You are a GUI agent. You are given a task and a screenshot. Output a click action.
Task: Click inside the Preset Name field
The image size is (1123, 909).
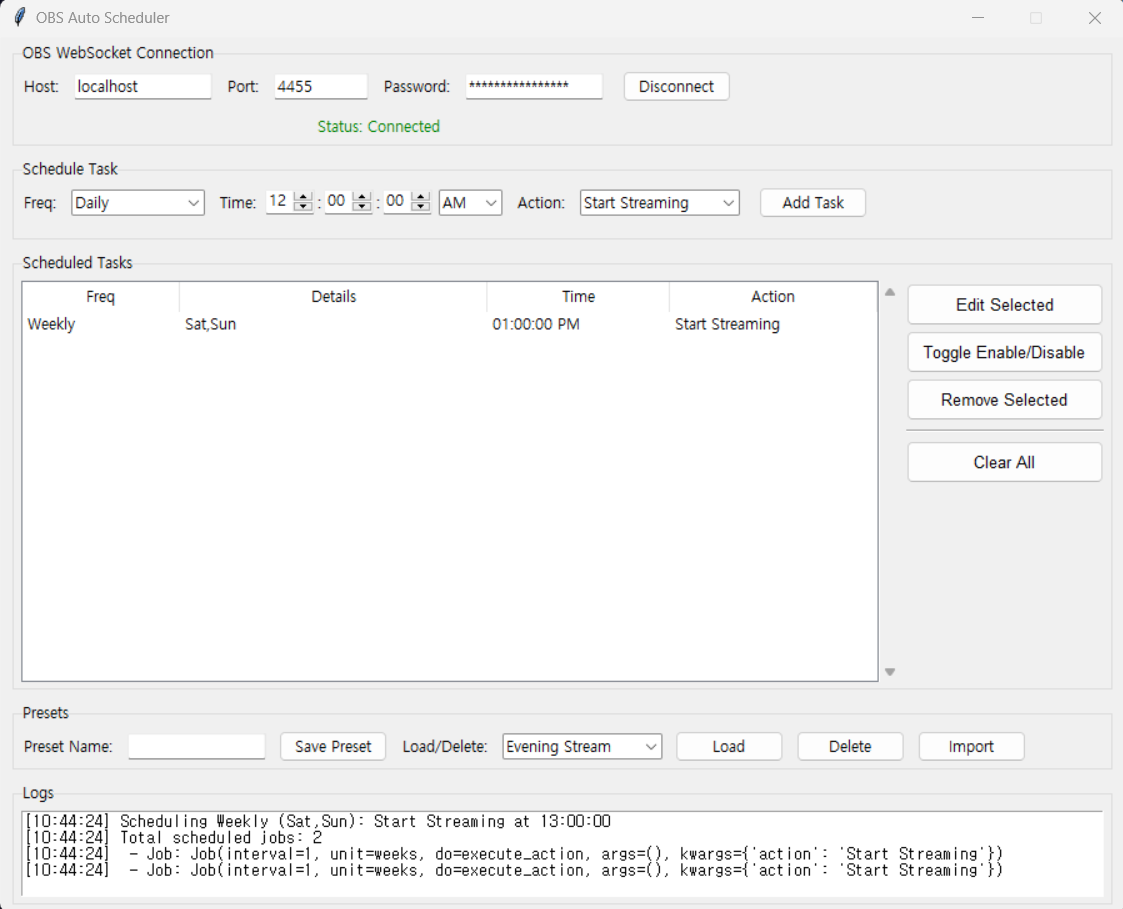pyautogui.click(x=196, y=746)
